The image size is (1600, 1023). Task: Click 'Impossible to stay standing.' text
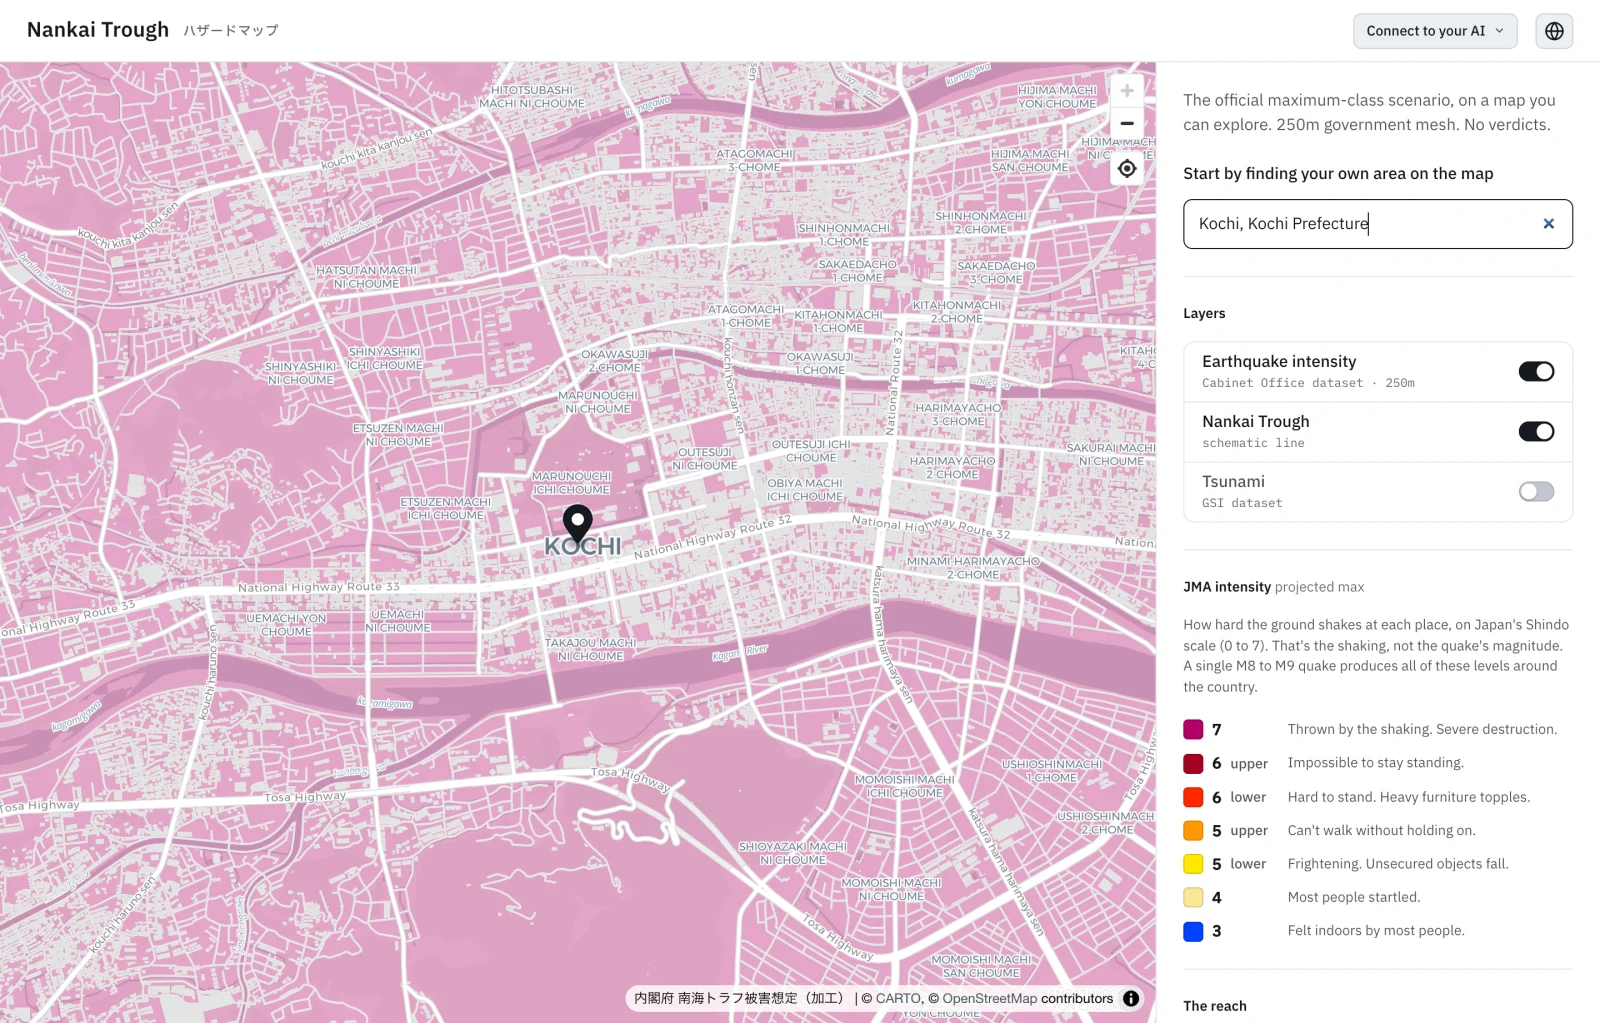1376,763
